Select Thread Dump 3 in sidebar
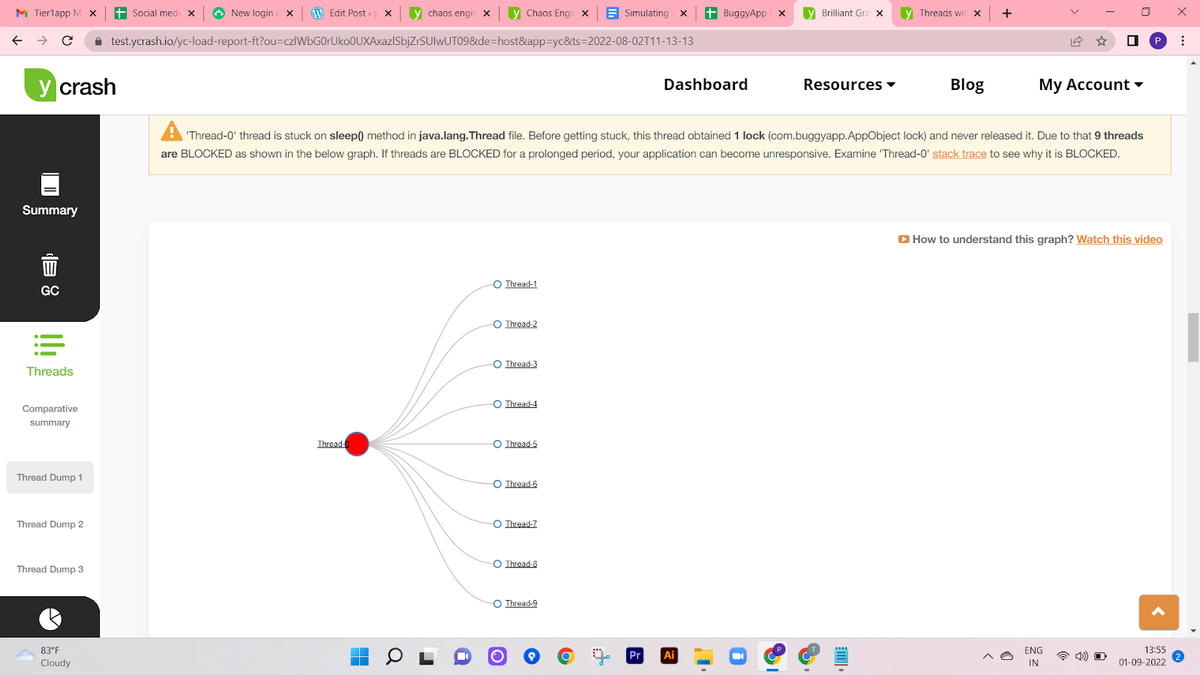 [x=50, y=569]
